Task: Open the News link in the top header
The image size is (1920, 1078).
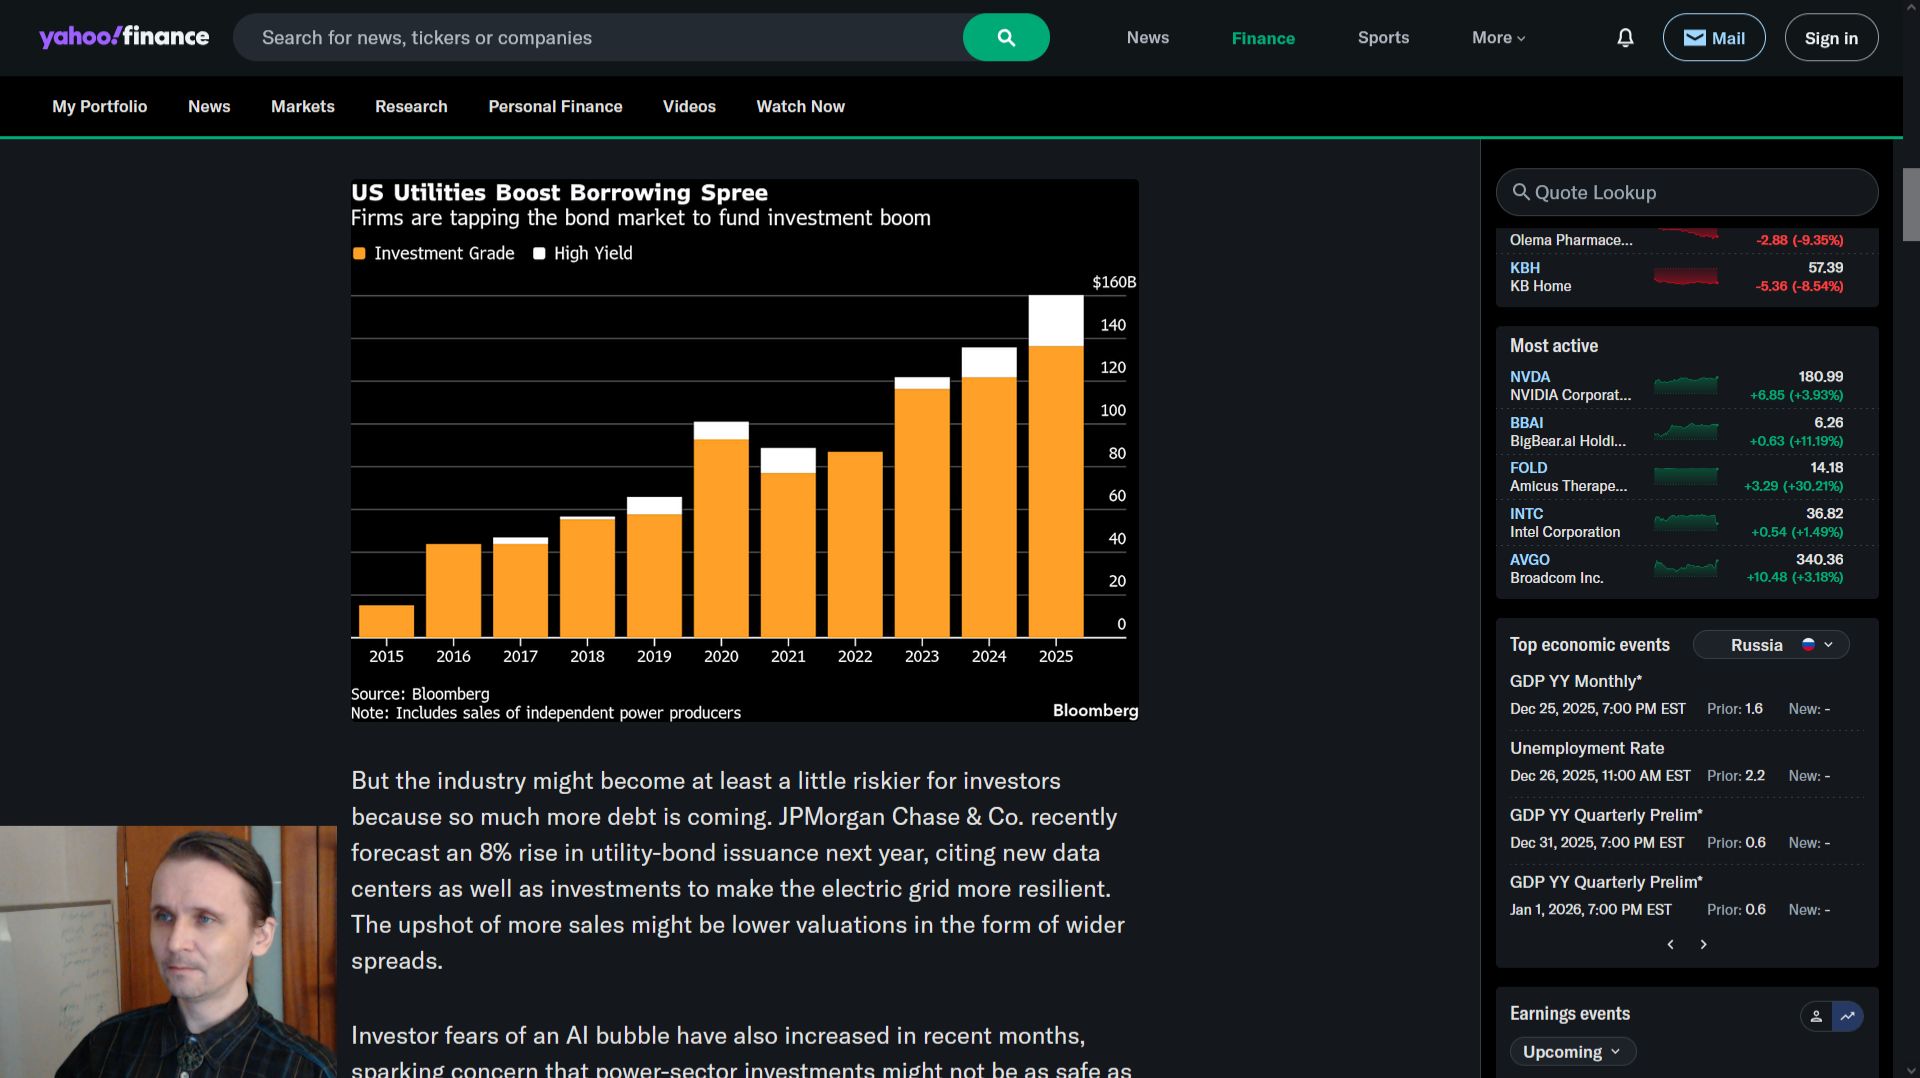Action: (1148, 38)
